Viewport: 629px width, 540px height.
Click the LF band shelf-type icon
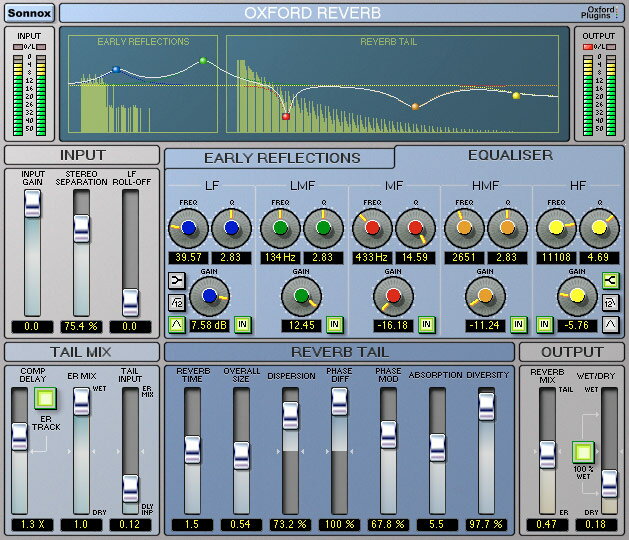pyautogui.click(x=177, y=280)
